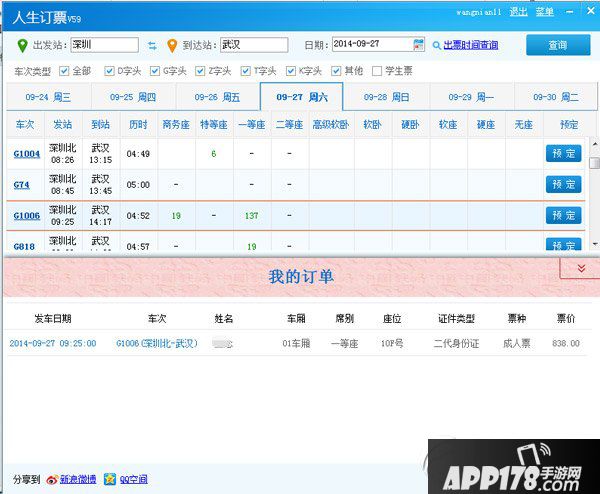
Task: Open the 出票时间查询 link
Action: pos(471,45)
